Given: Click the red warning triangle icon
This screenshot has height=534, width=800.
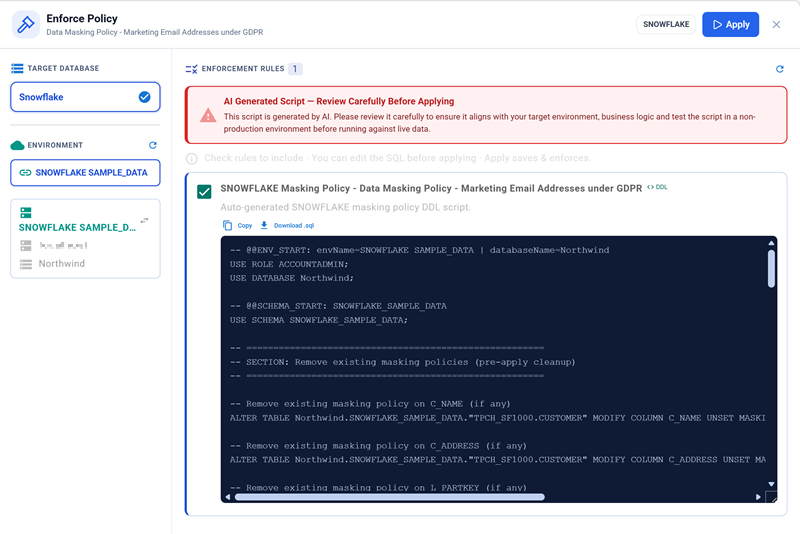Looking at the screenshot, I should (x=208, y=115).
